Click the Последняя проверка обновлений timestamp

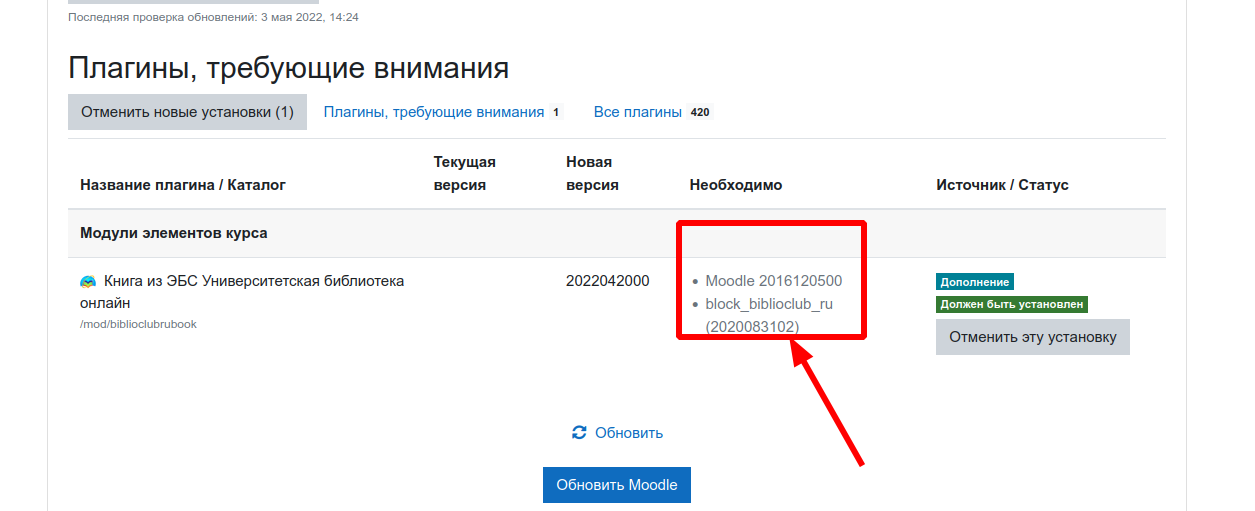(213, 17)
